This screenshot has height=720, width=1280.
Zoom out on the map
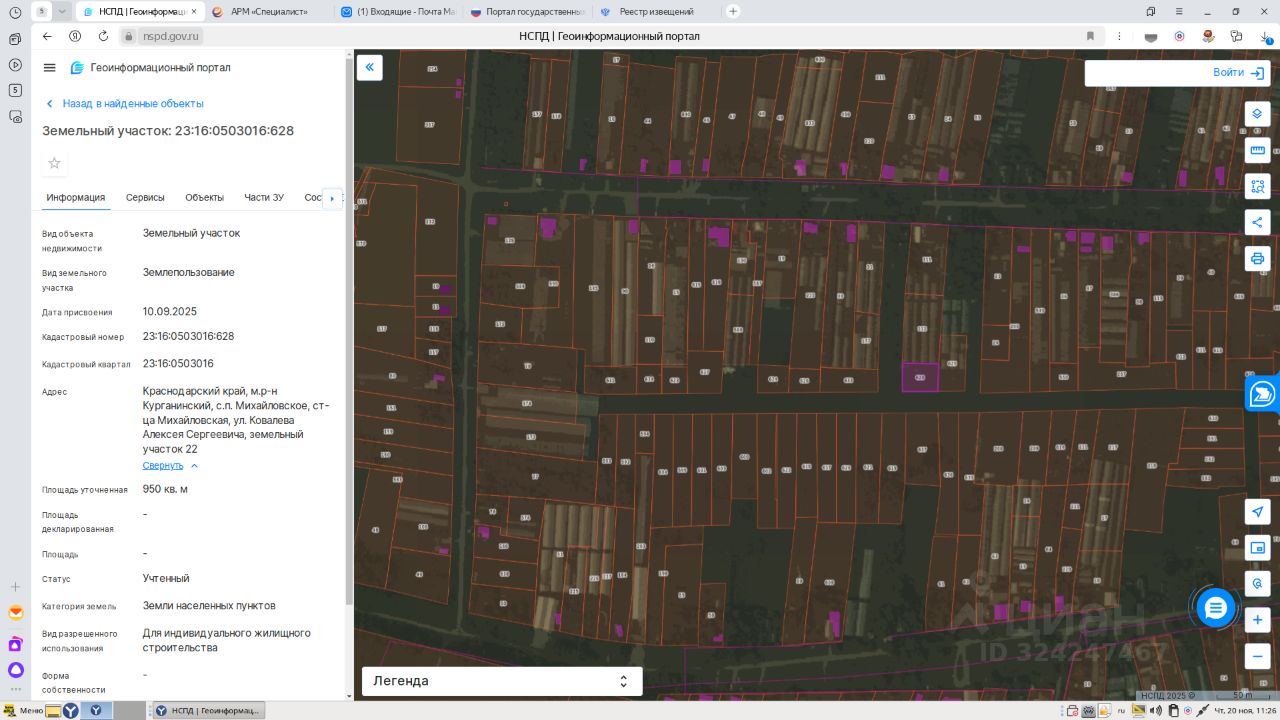1257,656
